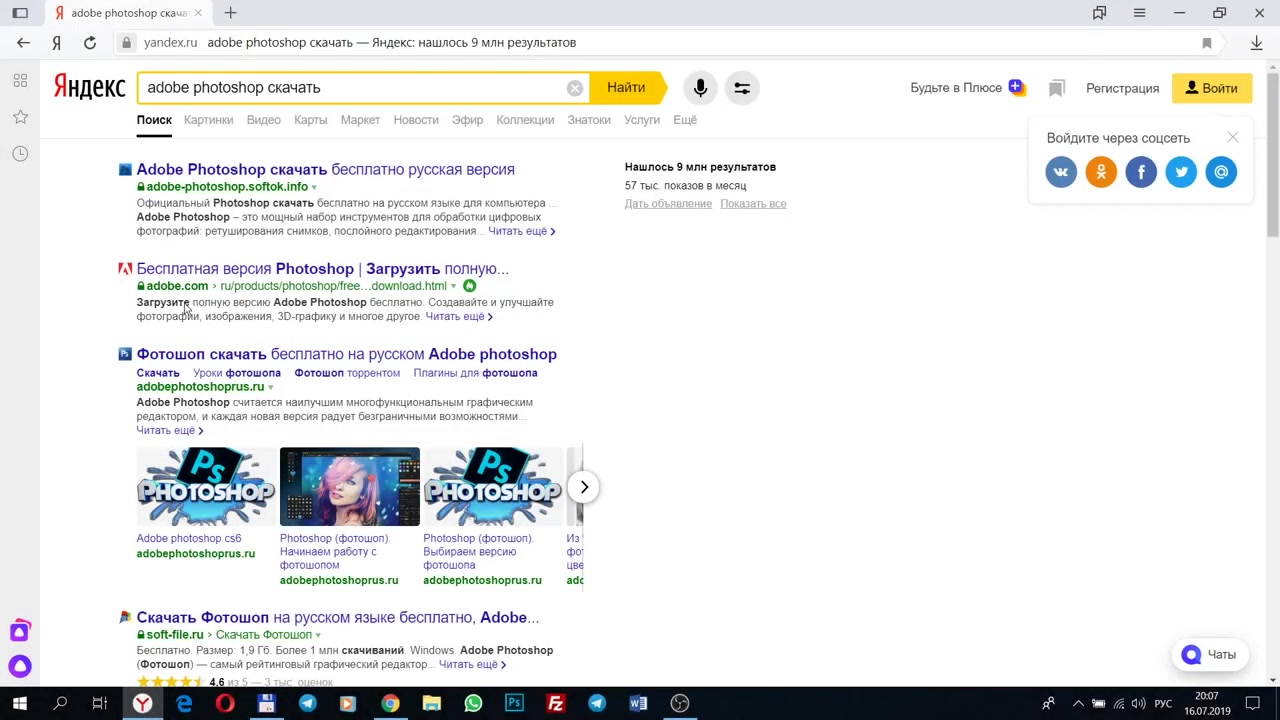Viewport: 1280px width, 720px height.
Task: Open sidebar favorites star icon
Action: pyautogui.click(x=20, y=117)
